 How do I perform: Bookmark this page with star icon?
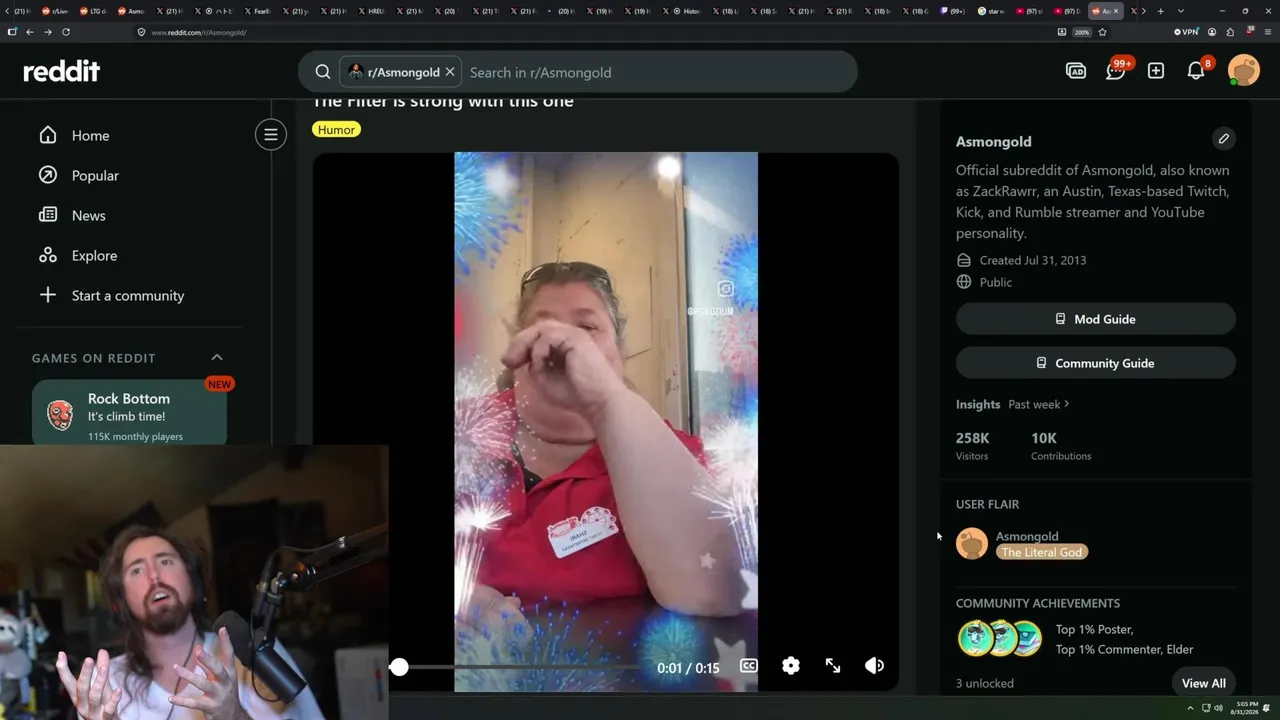coord(1102,32)
